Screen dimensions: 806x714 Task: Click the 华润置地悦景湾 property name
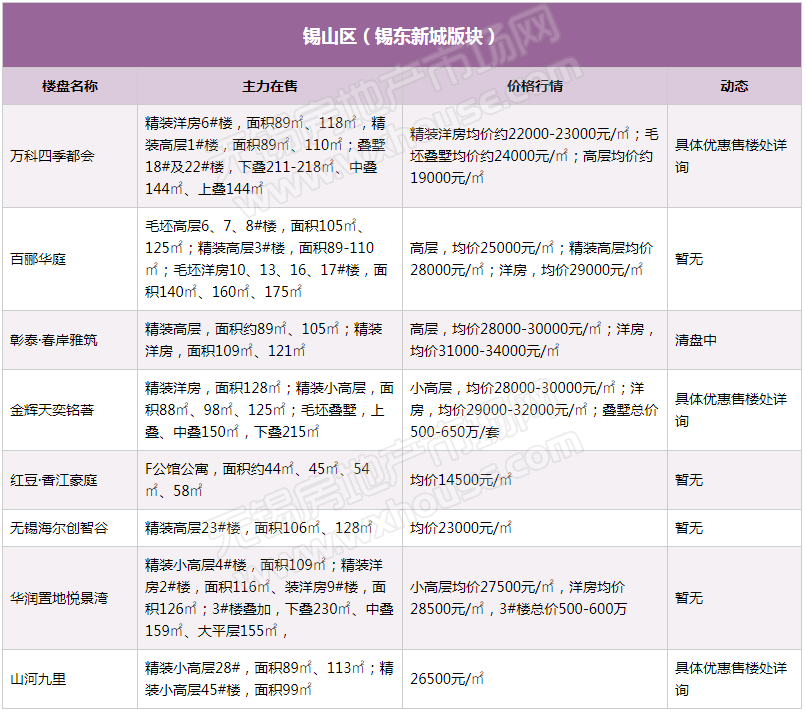point(60,598)
